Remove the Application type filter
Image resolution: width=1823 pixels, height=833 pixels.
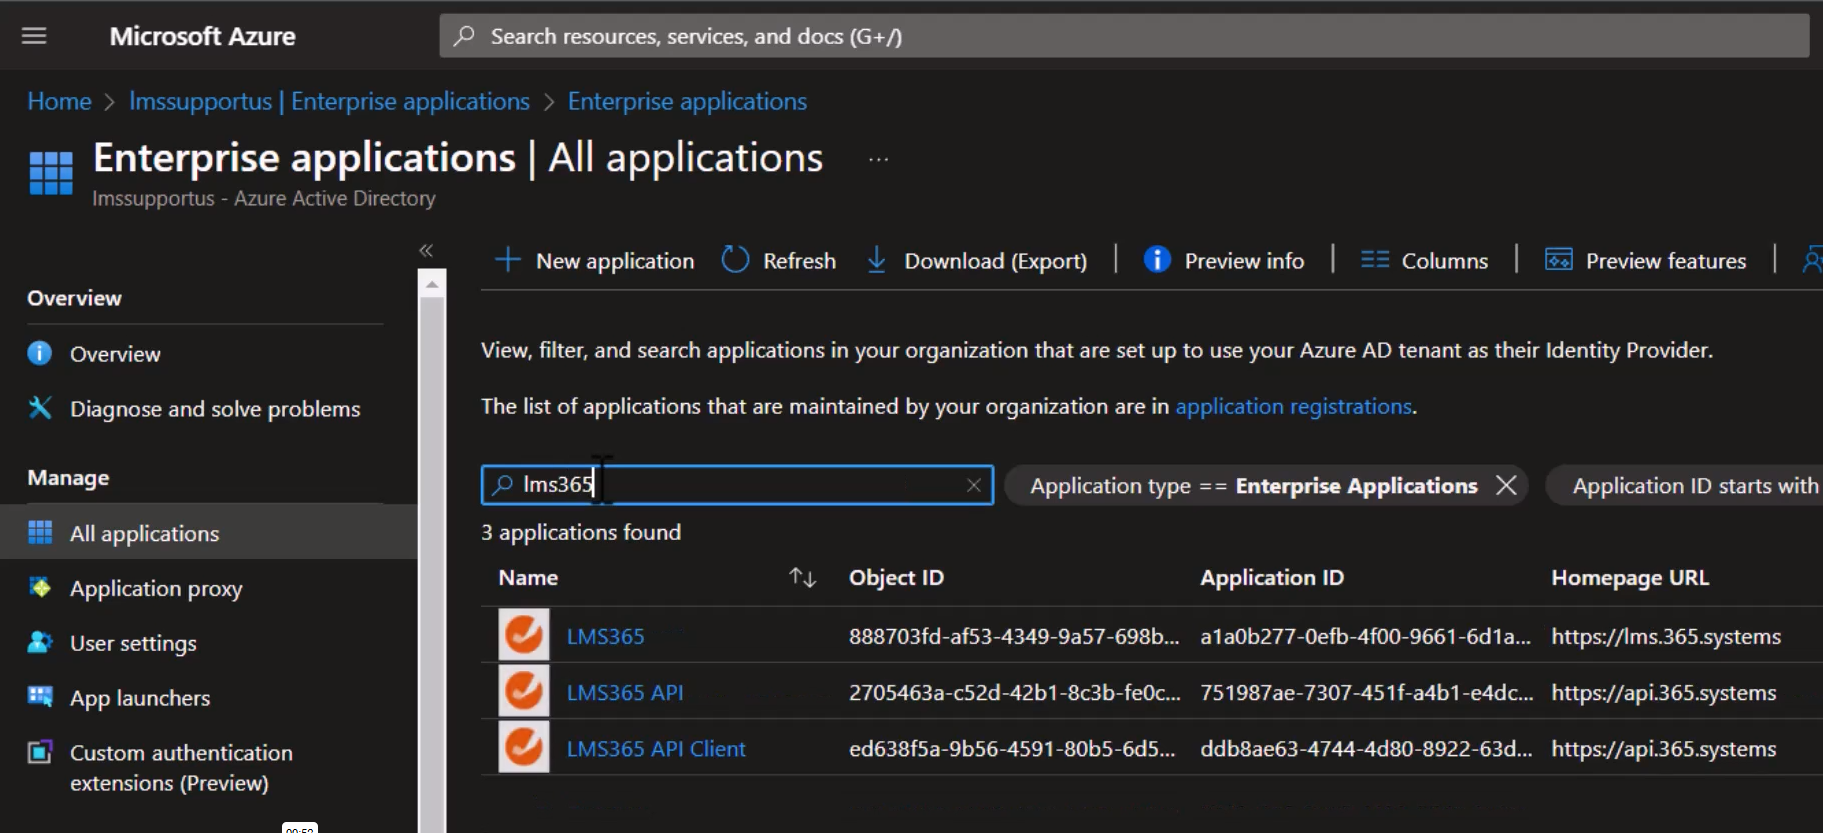pyautogui.click(x=1506, y=486)
